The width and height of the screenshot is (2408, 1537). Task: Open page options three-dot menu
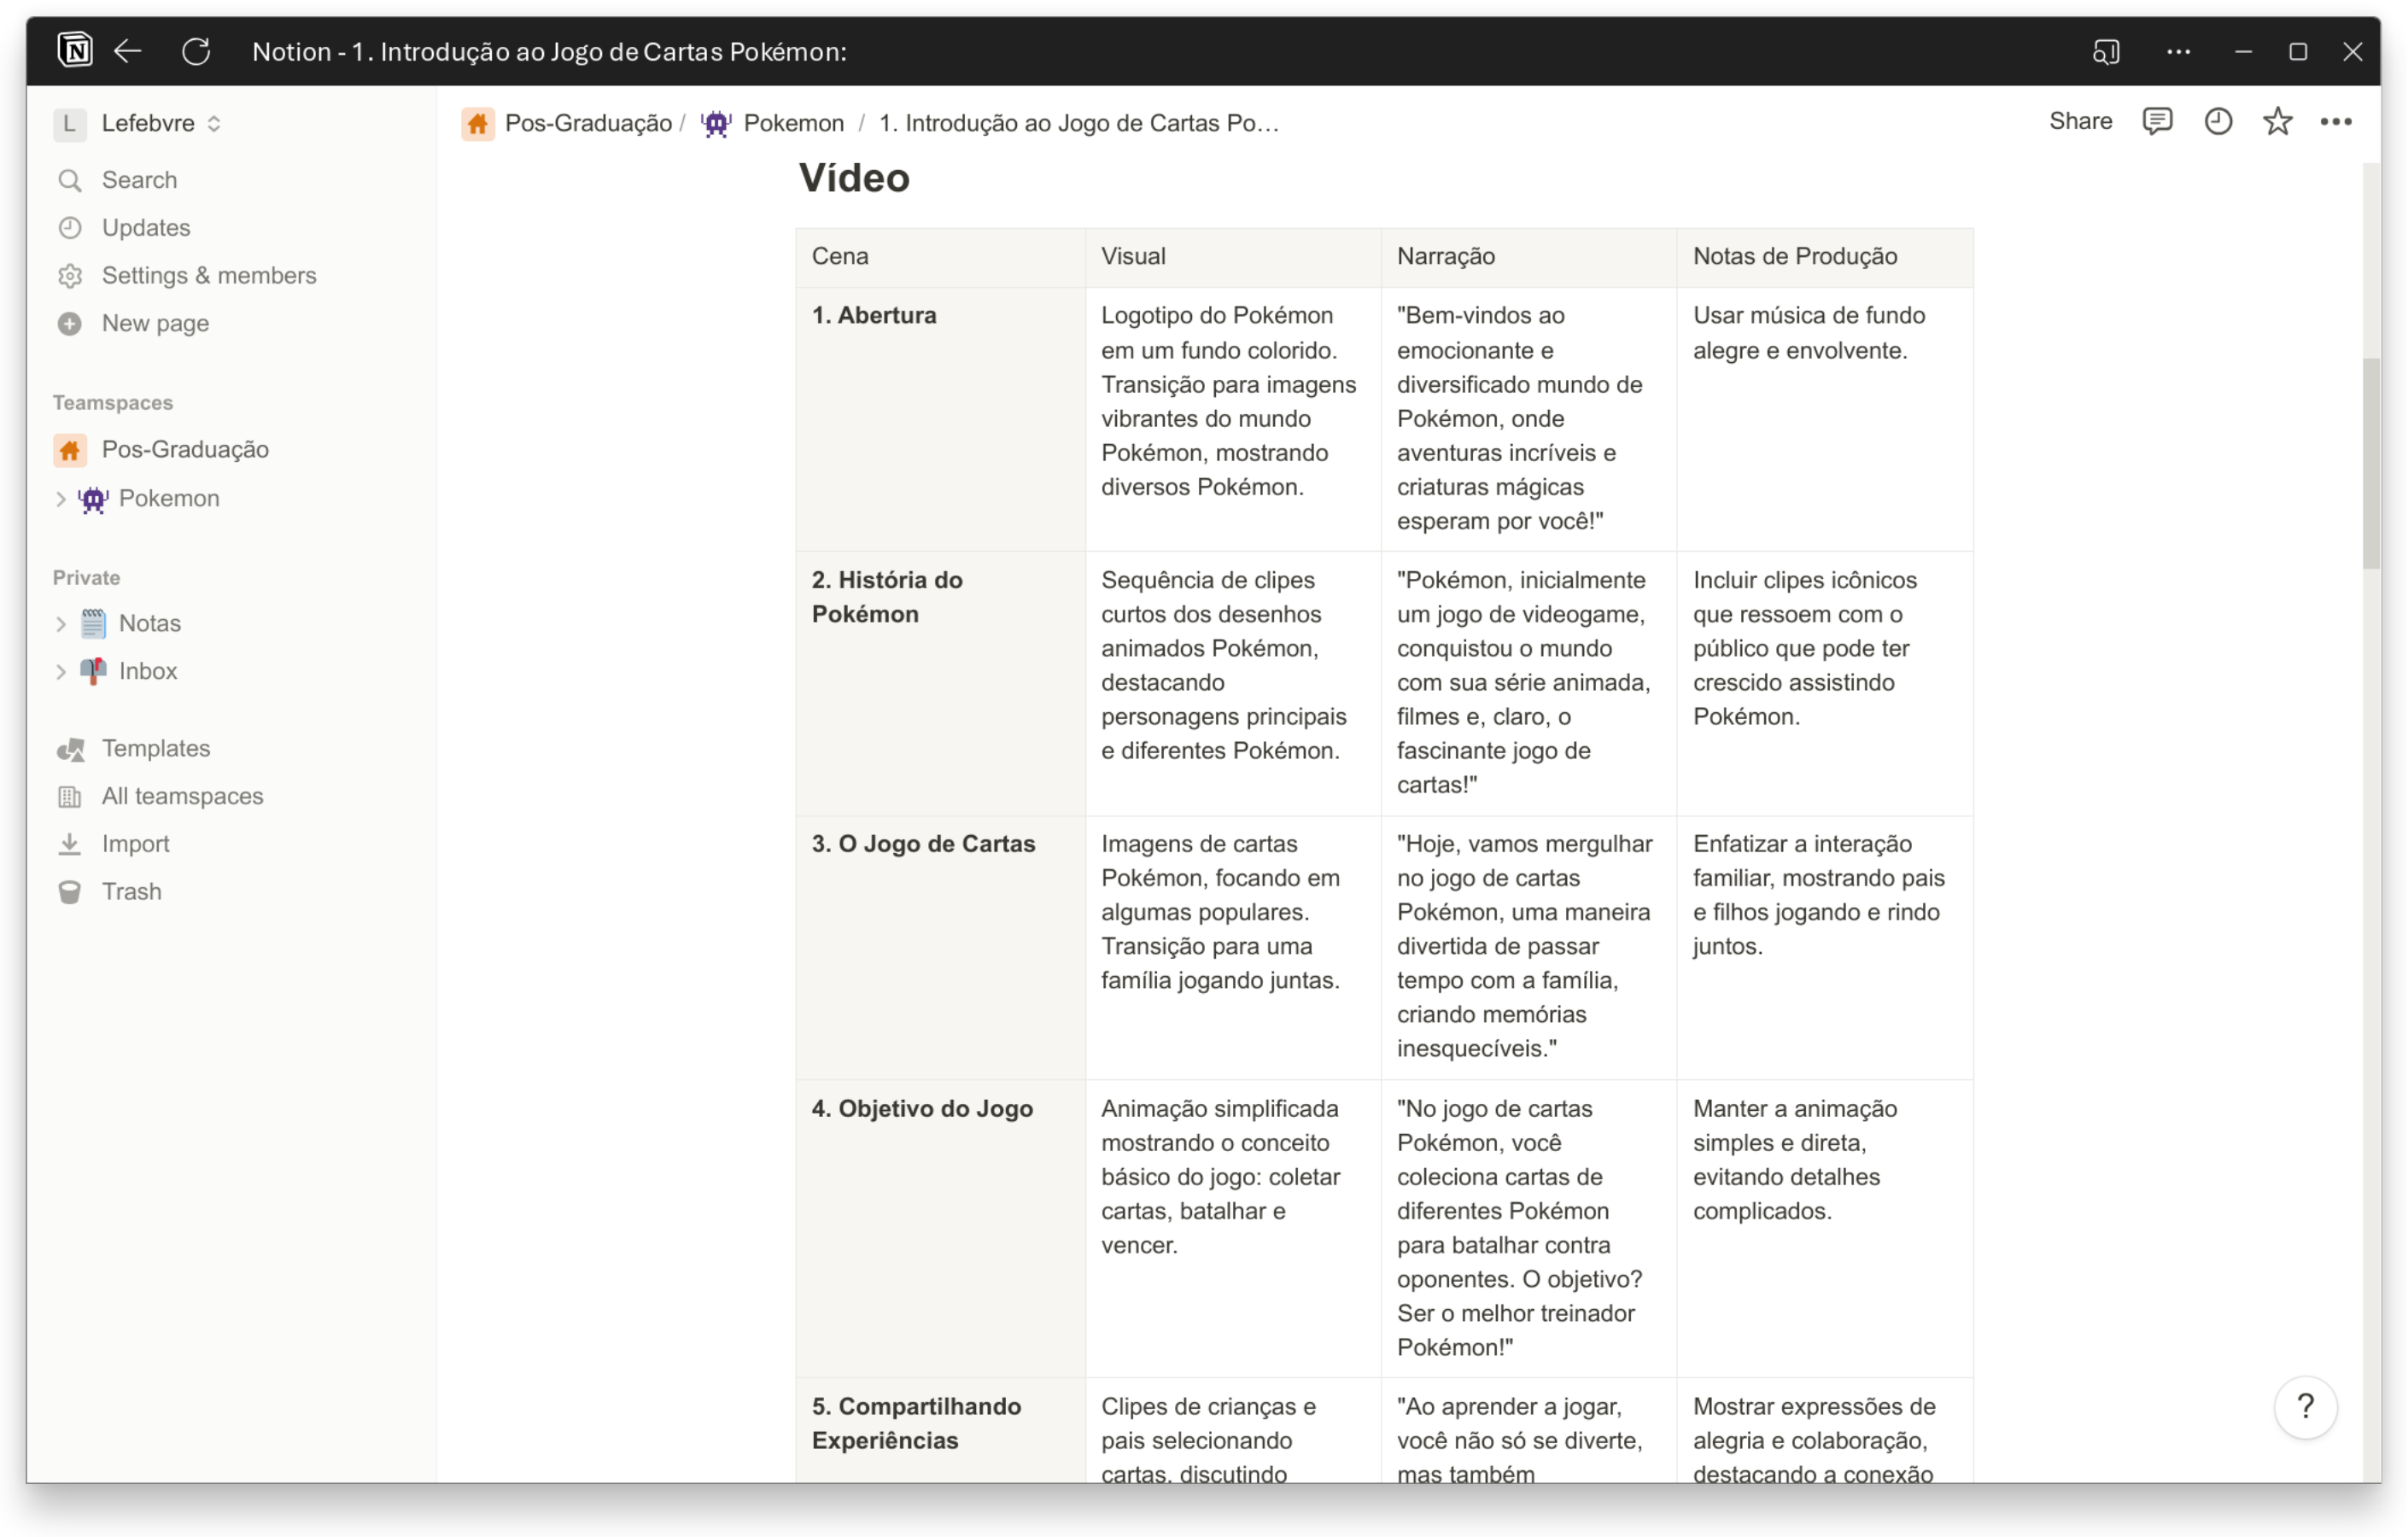coord(2336,121)
